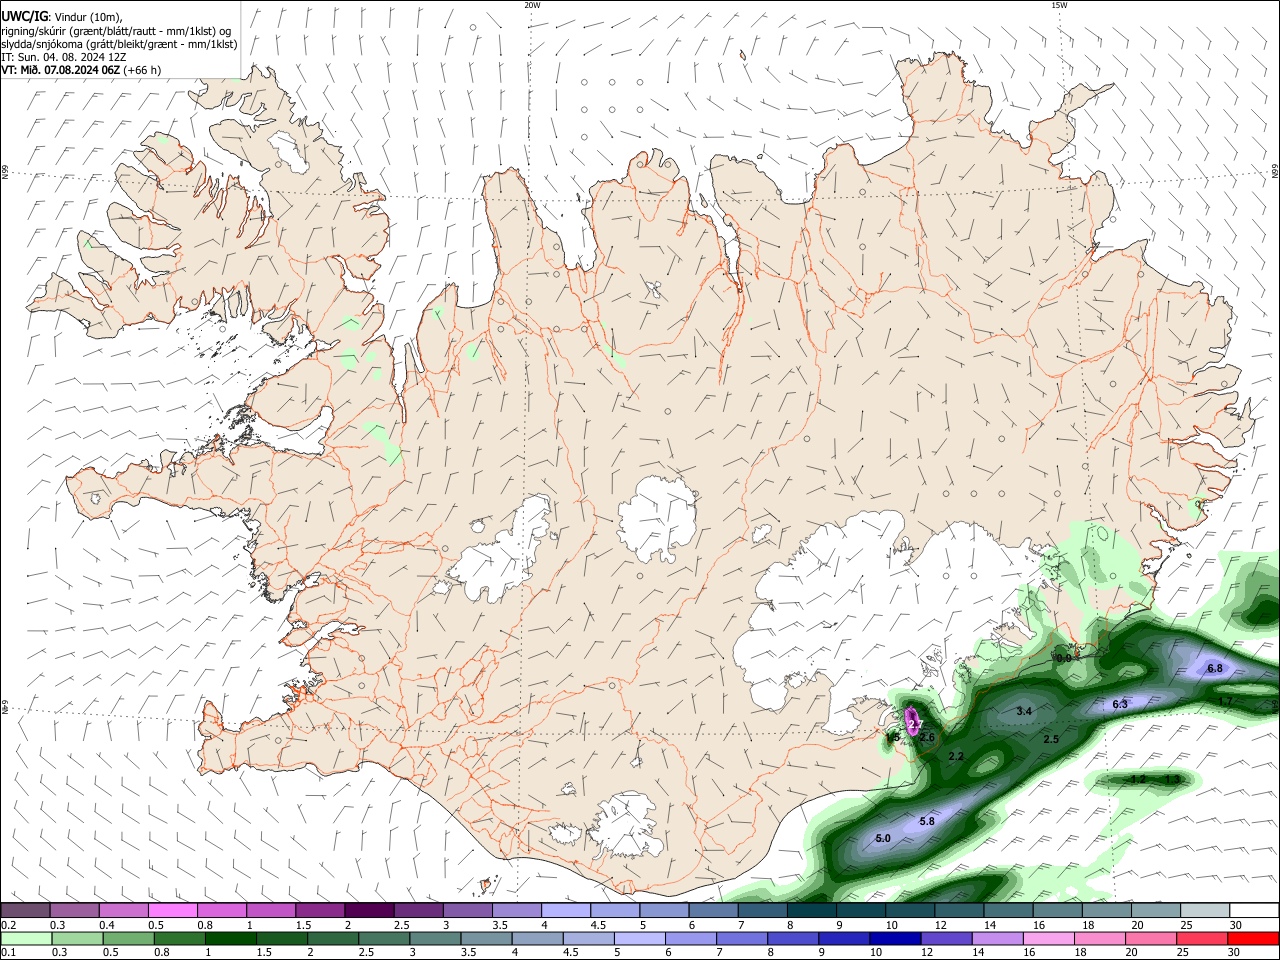This screenshot has height=960, width=1280.
Task: Click the '0.1' label on the lower legend
Action: [8, 953]
